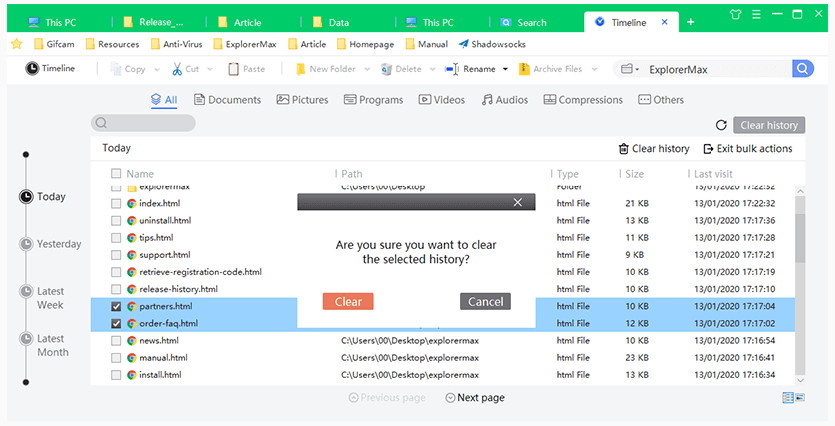Open the search scope dropdown beside ExplorerMax
This screenshot has height=426, width=835.
point(631,69)
